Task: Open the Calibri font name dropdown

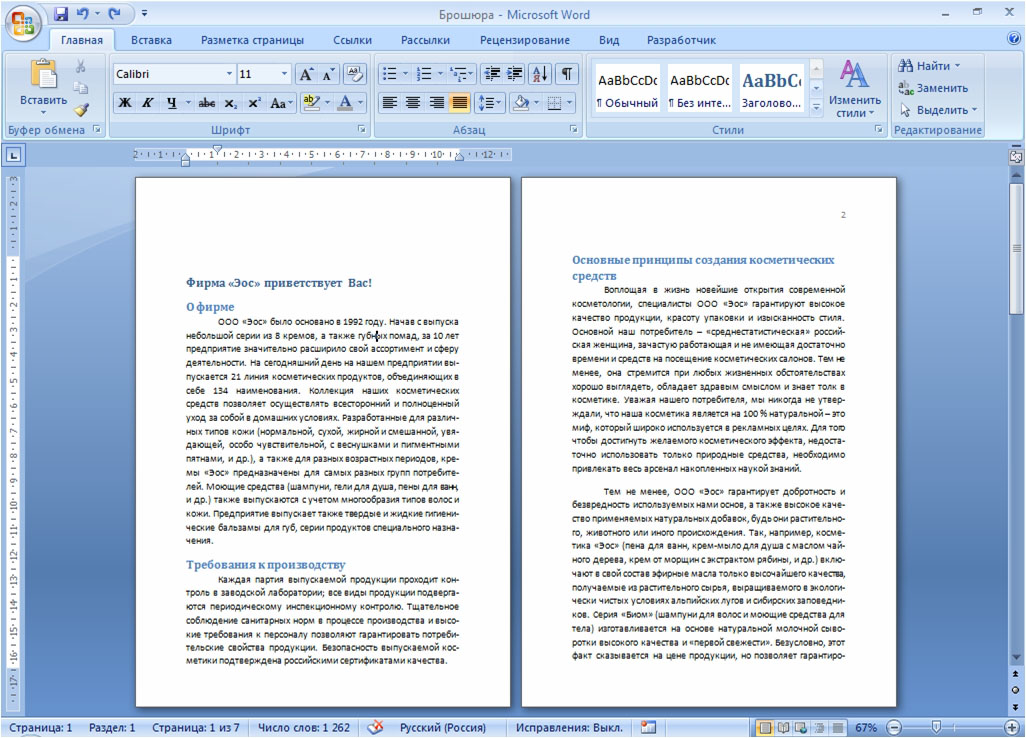Action: click(x=228, y=74)
